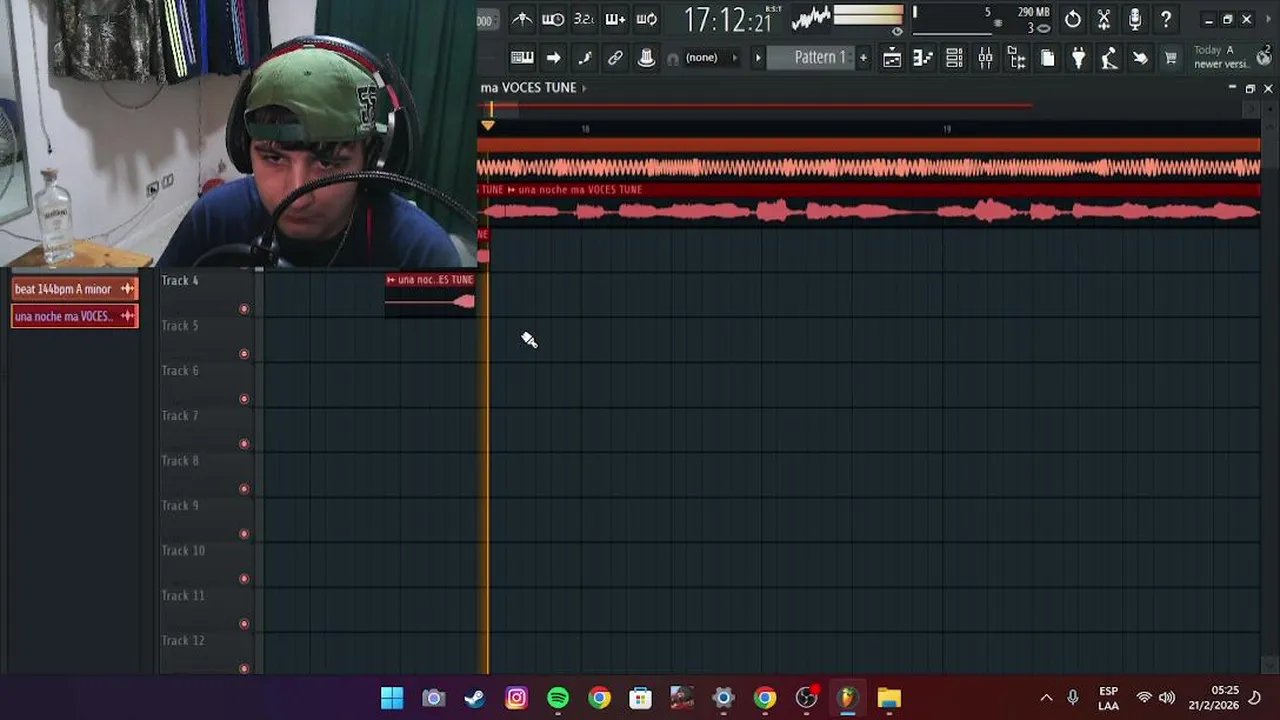Open the help question mark icon
The width and height of the screenshot is (1280, 720).
[x=1165, y=19]
